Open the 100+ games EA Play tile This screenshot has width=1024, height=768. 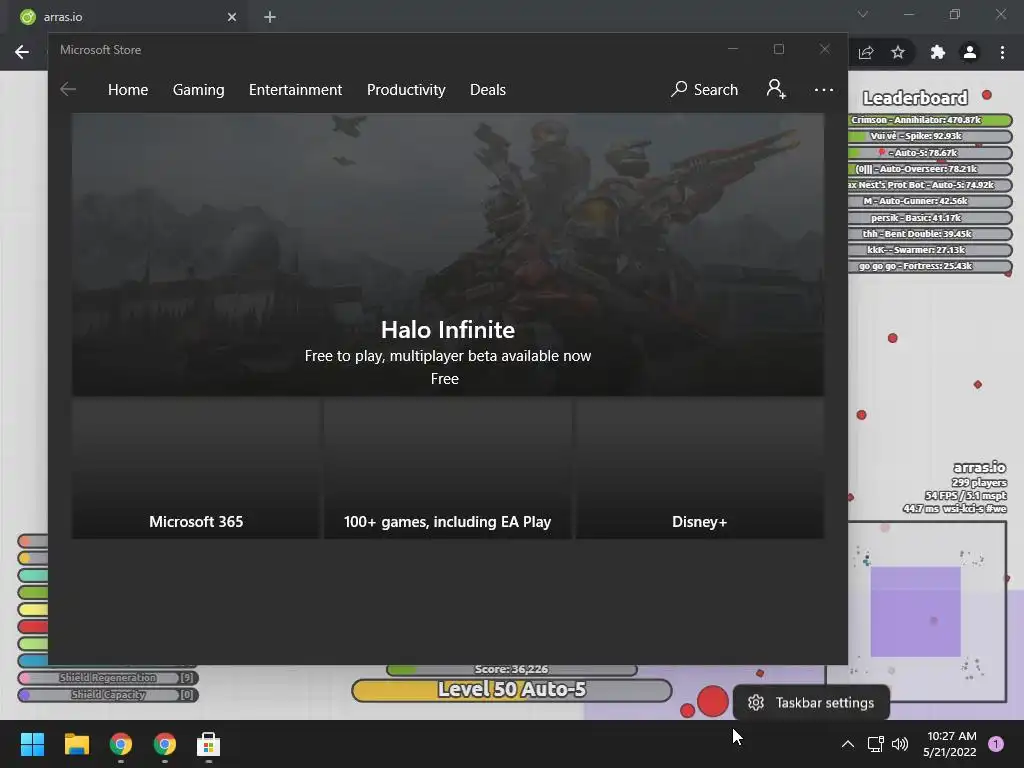[x=447, y=469]
